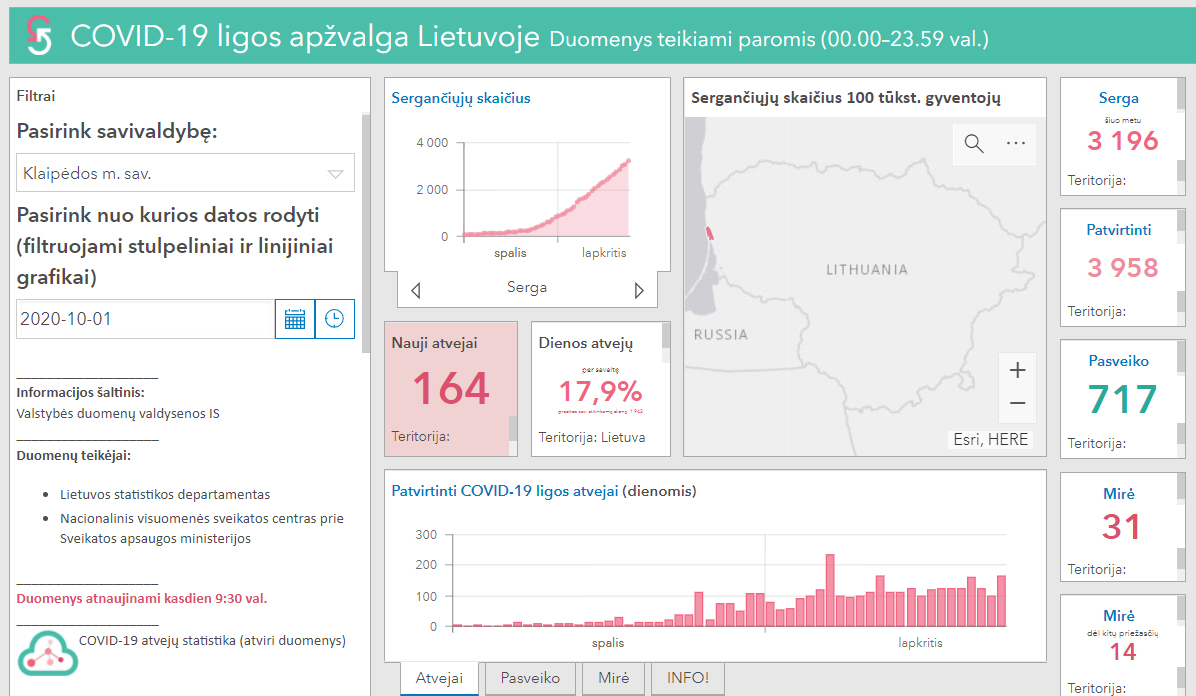Screen dimensions: 1196x696
Task: Open the Mirė tab
Action: [613, 678]
